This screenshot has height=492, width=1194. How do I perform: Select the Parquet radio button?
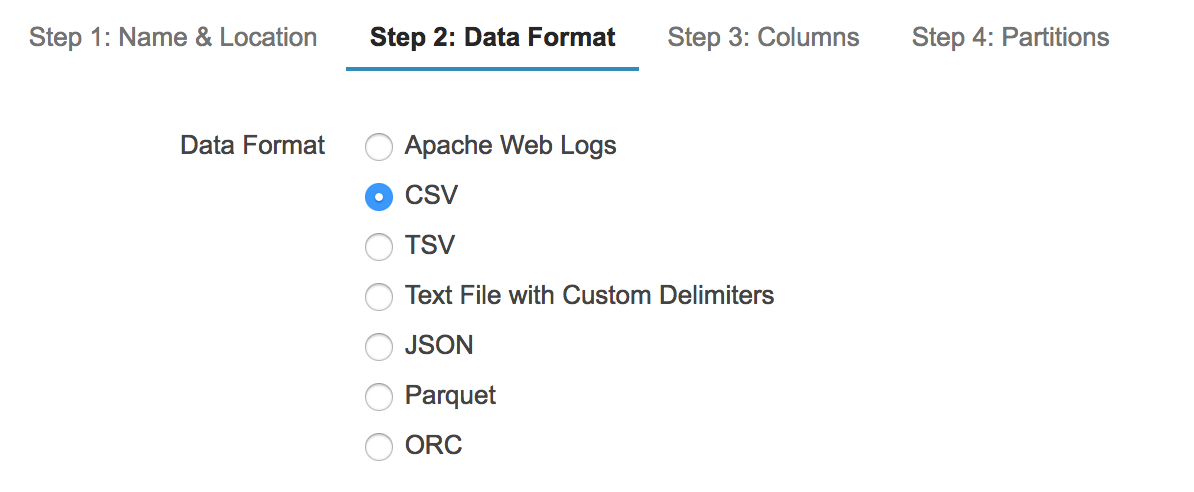tap(379, 397)
